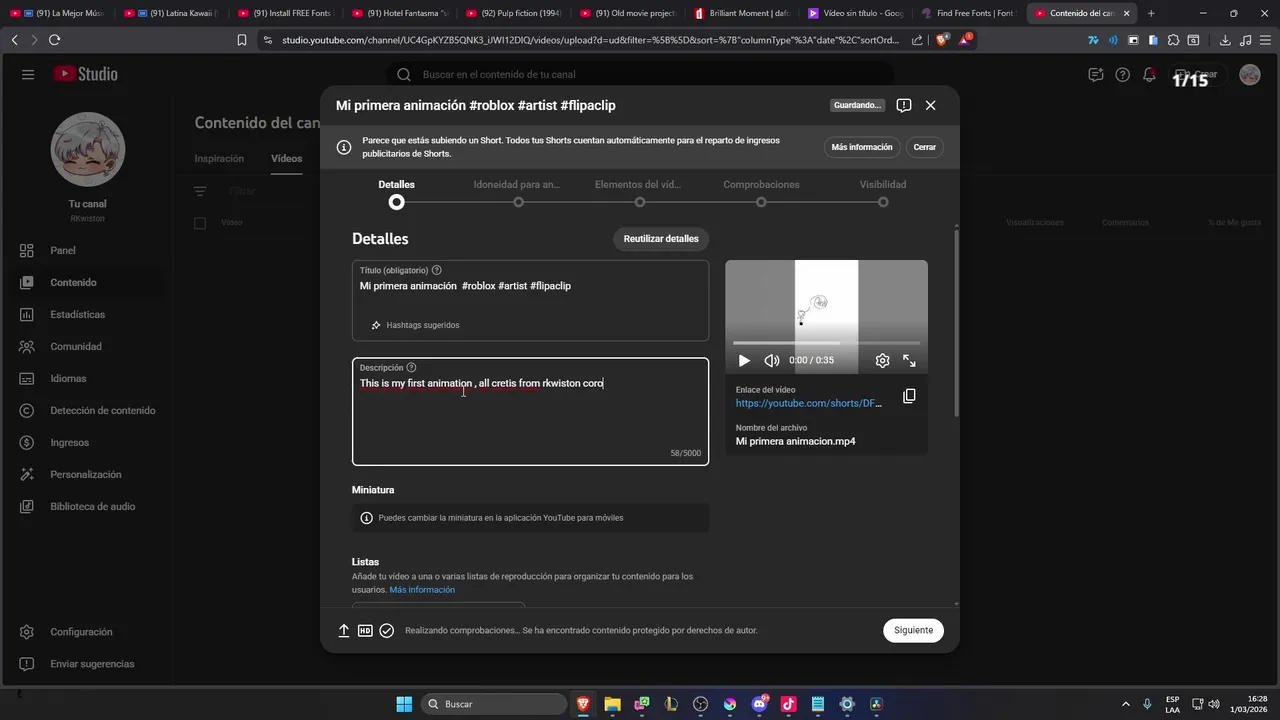
Task: Click the info icon in Miniatura notice
Action: 366,518
